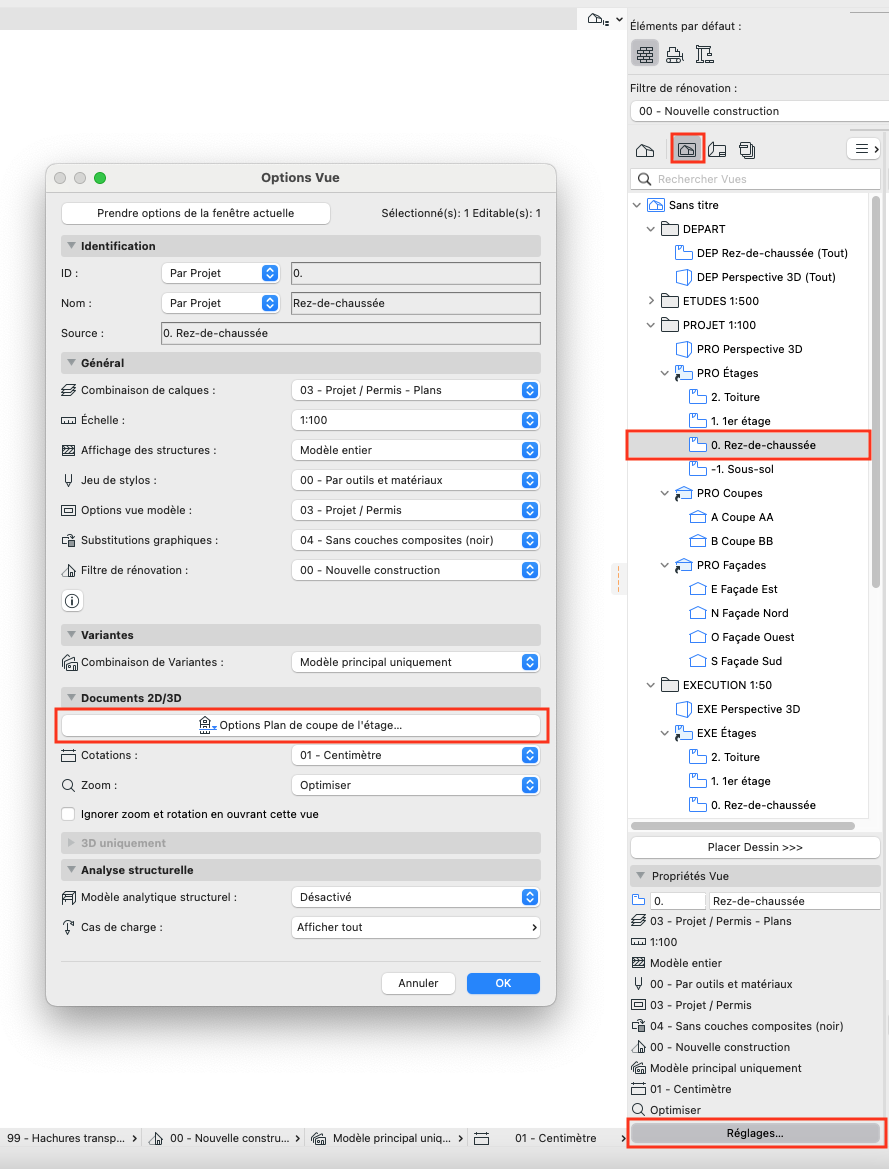This screenshot has height=1169, width=889.
Task: Select 0. Rez-de-chaussée under PRO Étages
Action: [x=749, y=445]
